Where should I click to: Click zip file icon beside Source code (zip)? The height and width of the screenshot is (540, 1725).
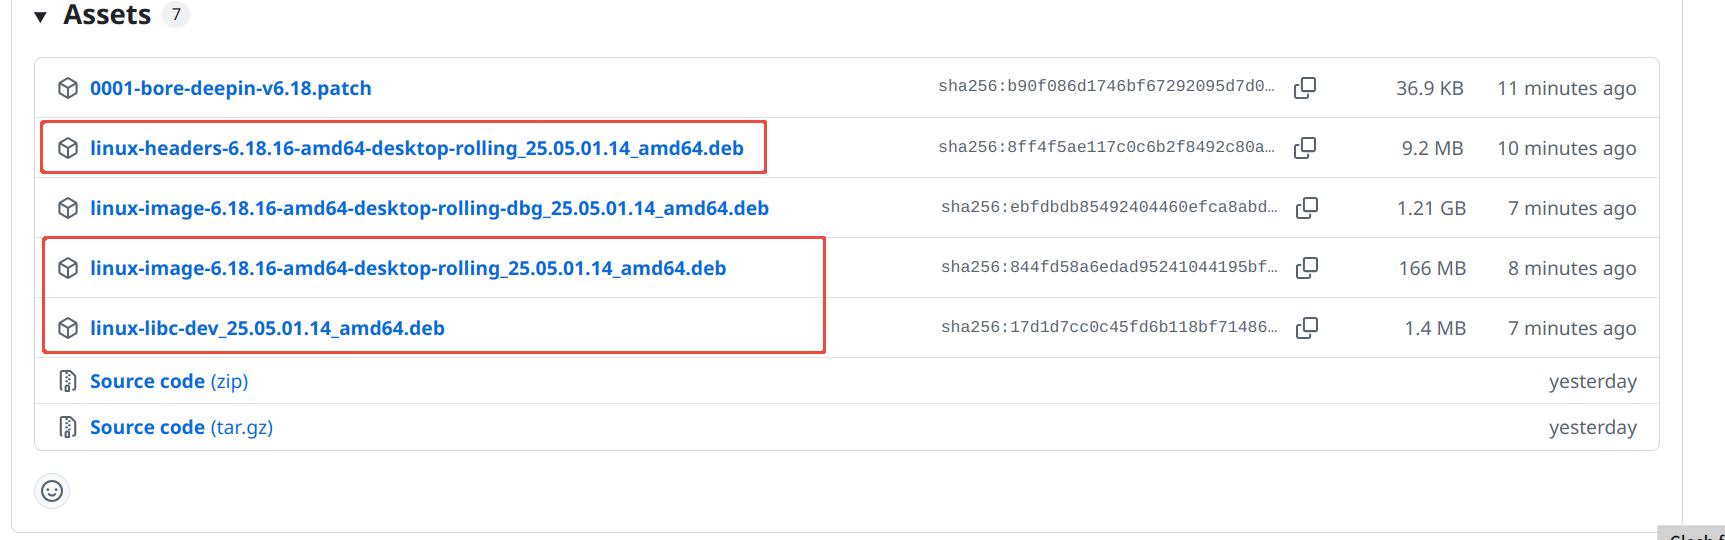tap(68, 381)
